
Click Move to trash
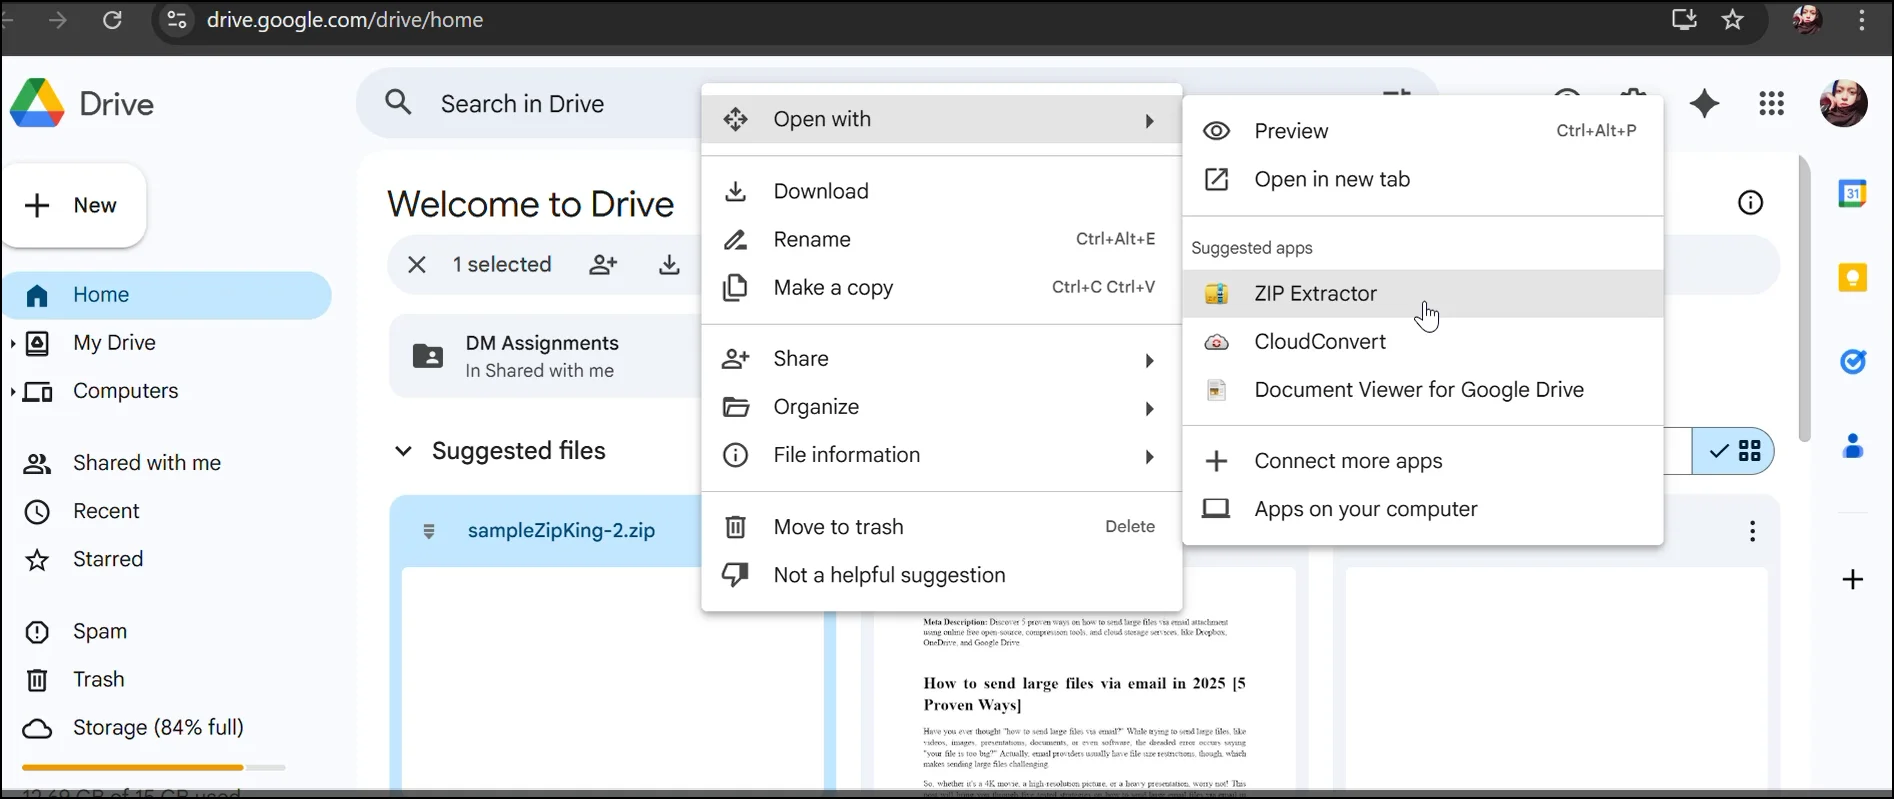click(x=941, y=527)
